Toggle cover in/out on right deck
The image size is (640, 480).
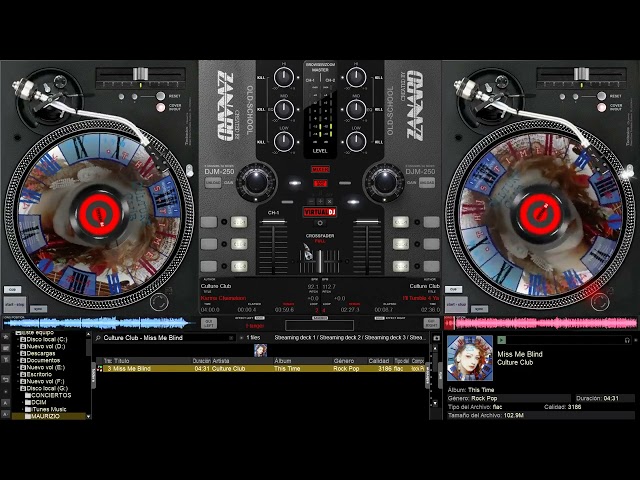[x=602, y=107]
